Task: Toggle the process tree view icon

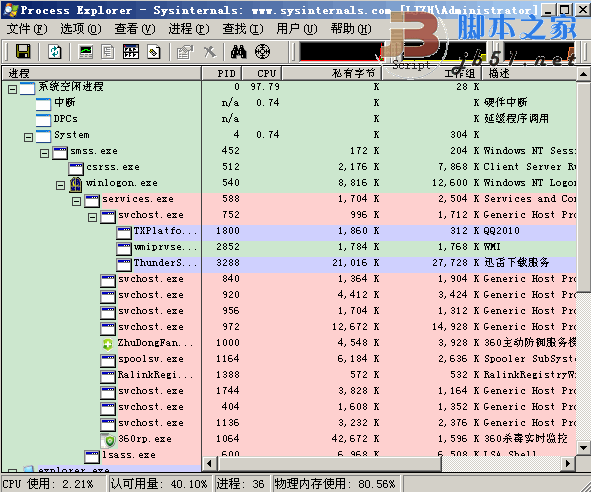Action: [108, 52]
